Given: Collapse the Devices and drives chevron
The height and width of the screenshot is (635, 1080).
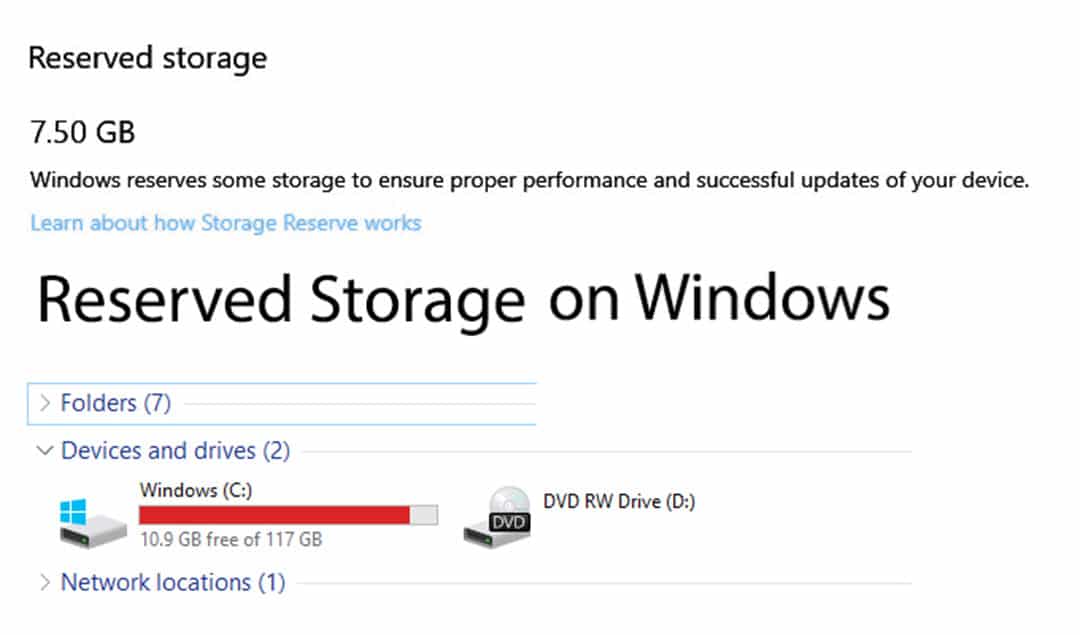Looking at the screenshot, I should 45,451.
